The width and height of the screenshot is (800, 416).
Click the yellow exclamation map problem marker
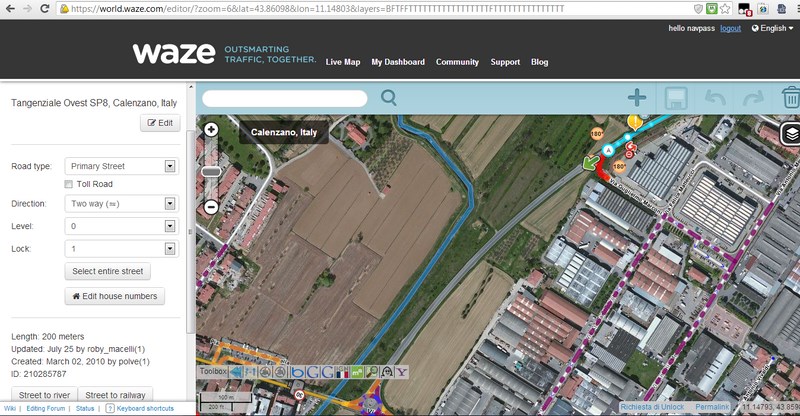(x=635, y=121)
